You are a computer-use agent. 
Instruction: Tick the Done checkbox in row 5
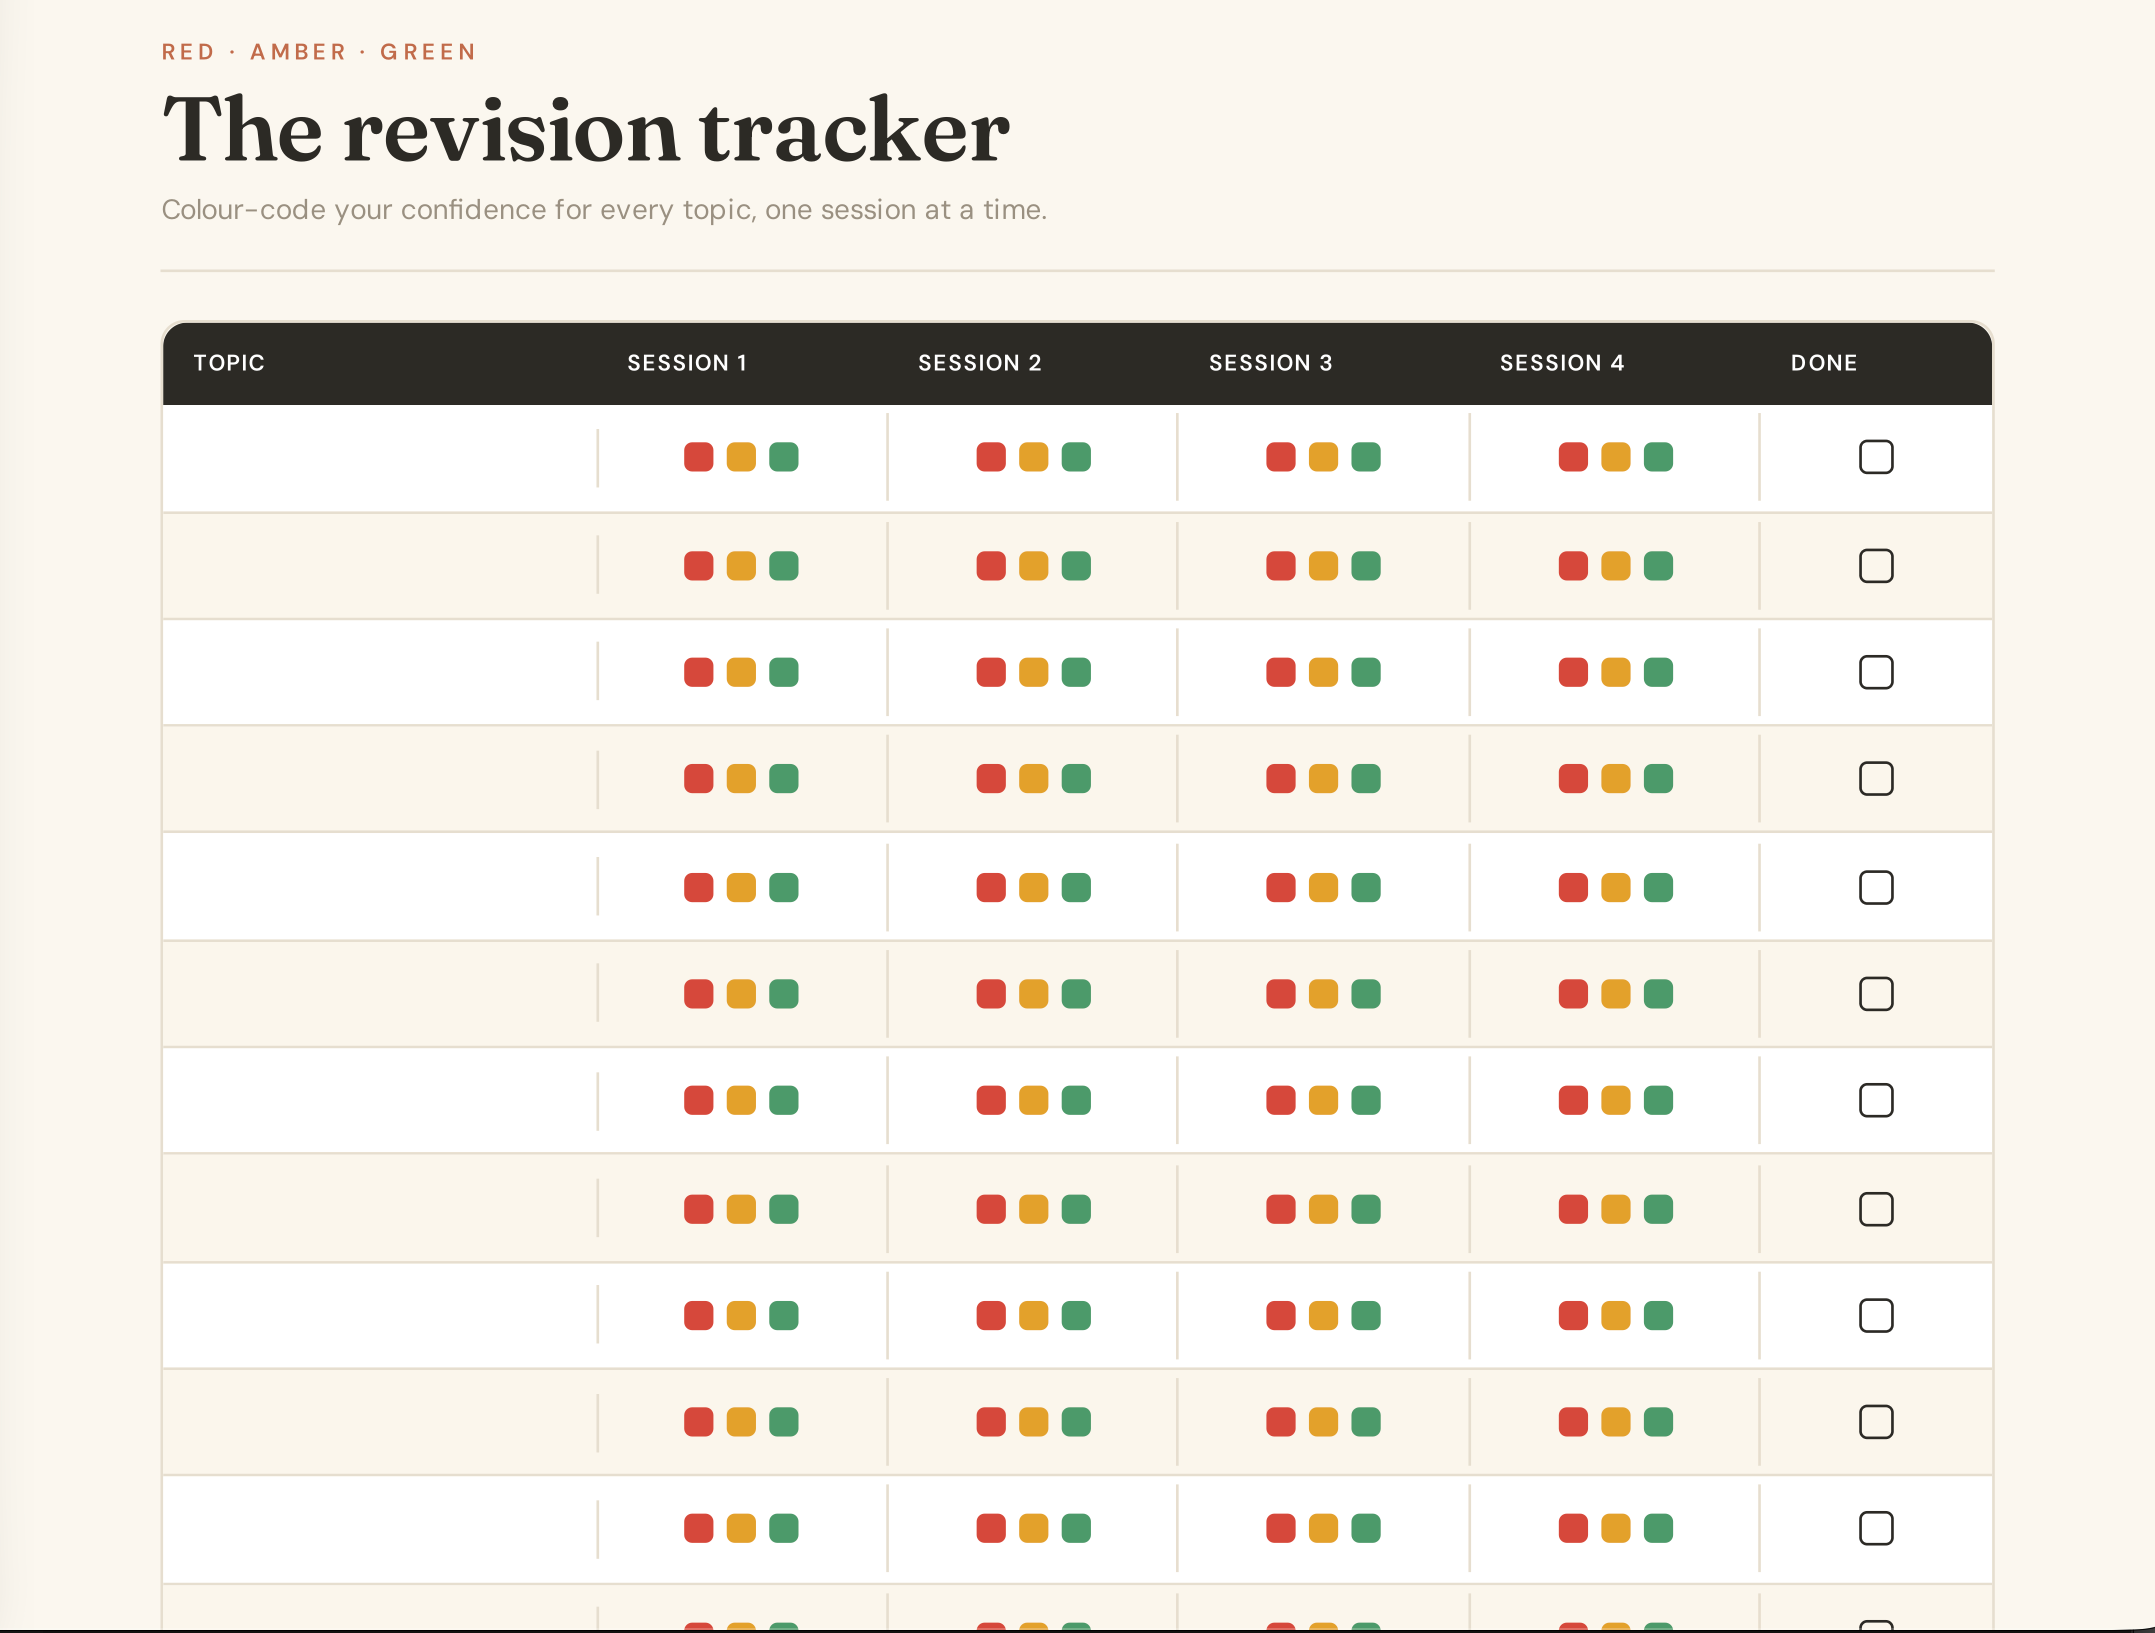coord(1876,887)
